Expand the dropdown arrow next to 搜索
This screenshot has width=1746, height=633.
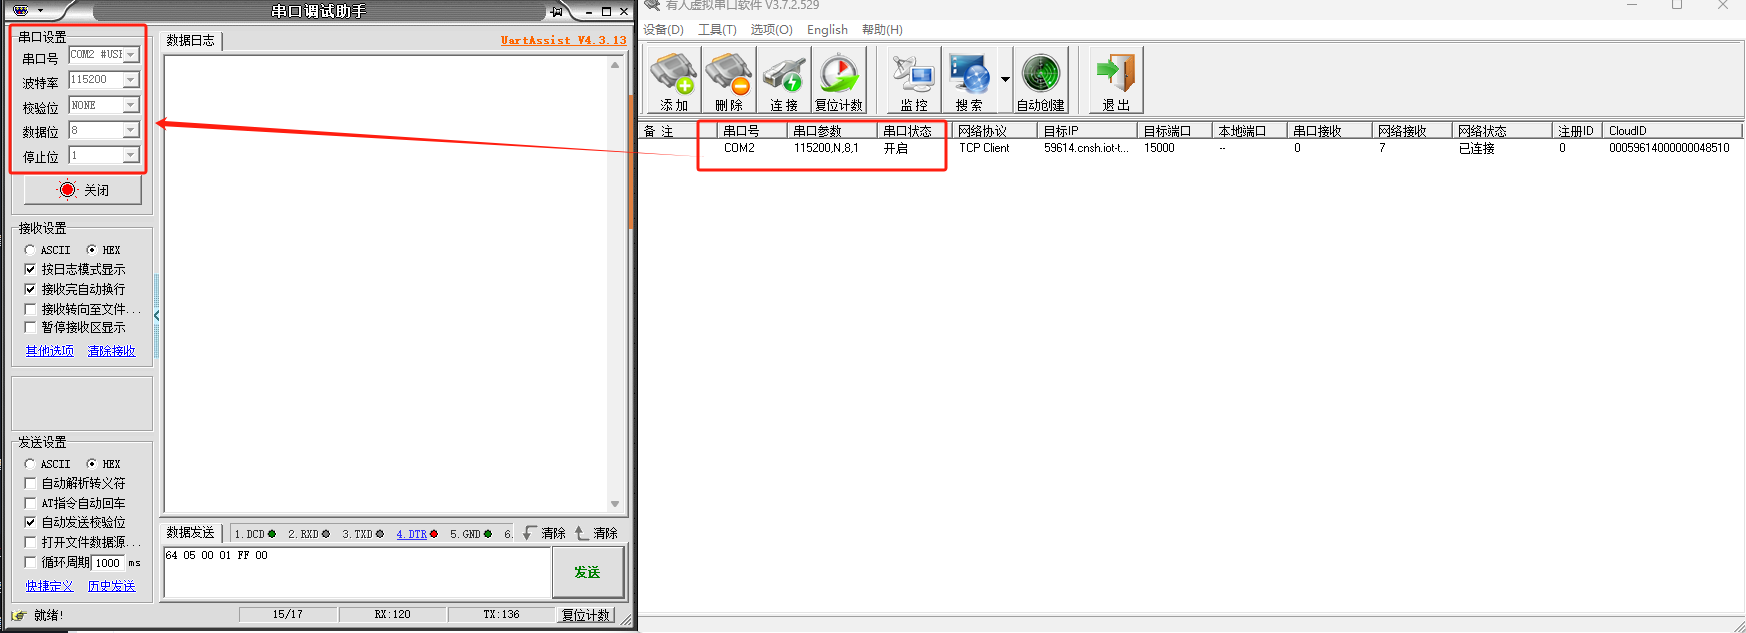coord(1004,80)
